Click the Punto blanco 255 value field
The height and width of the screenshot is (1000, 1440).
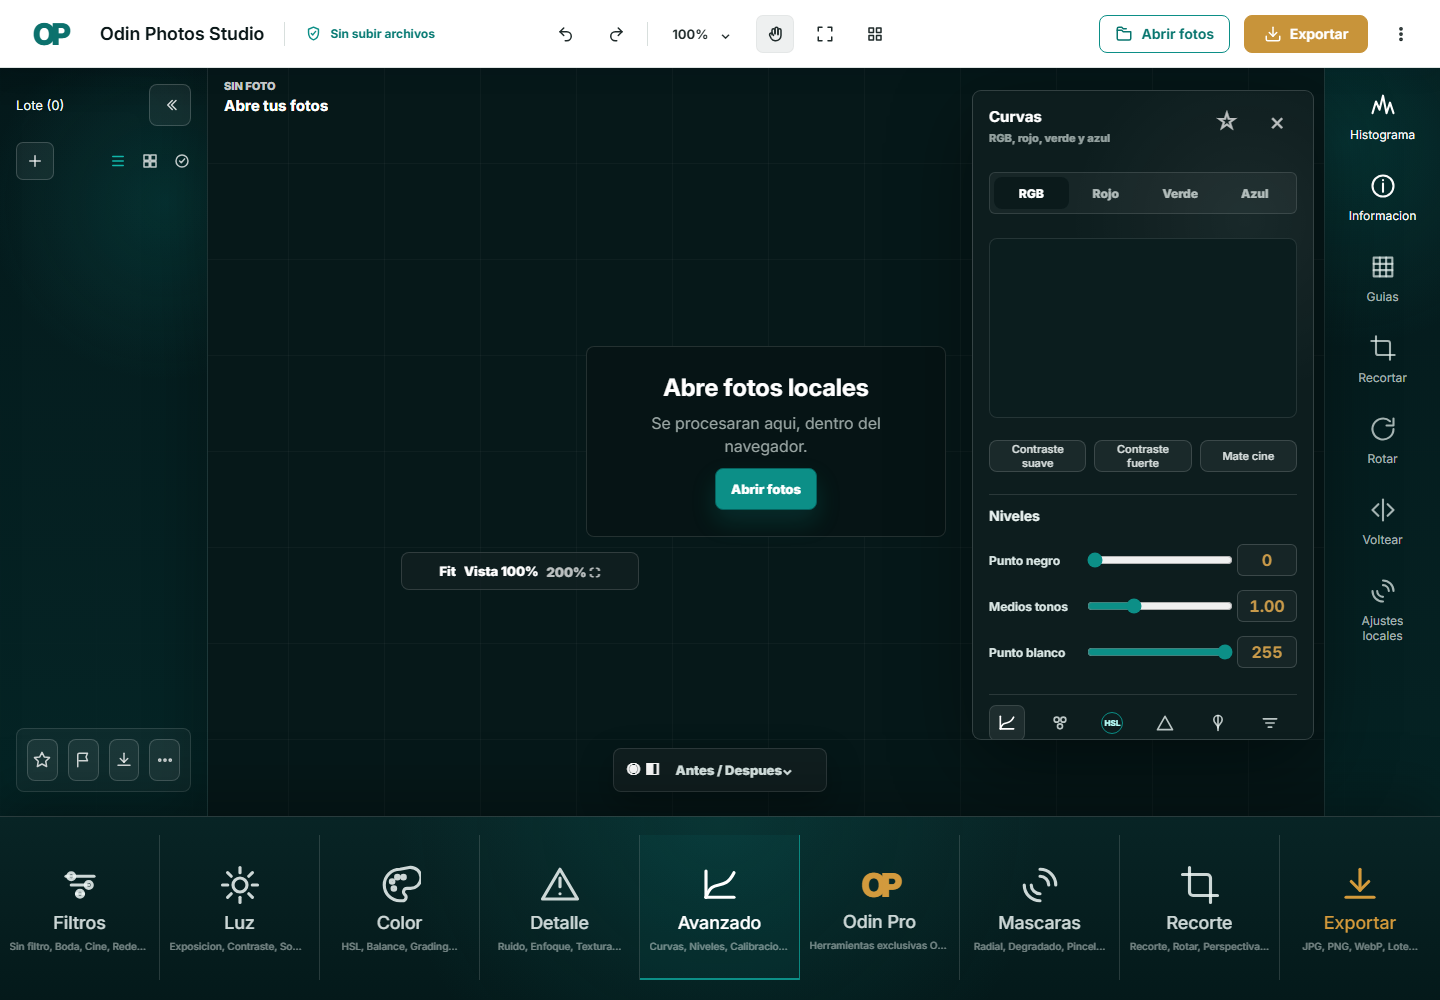[1267, 652]
